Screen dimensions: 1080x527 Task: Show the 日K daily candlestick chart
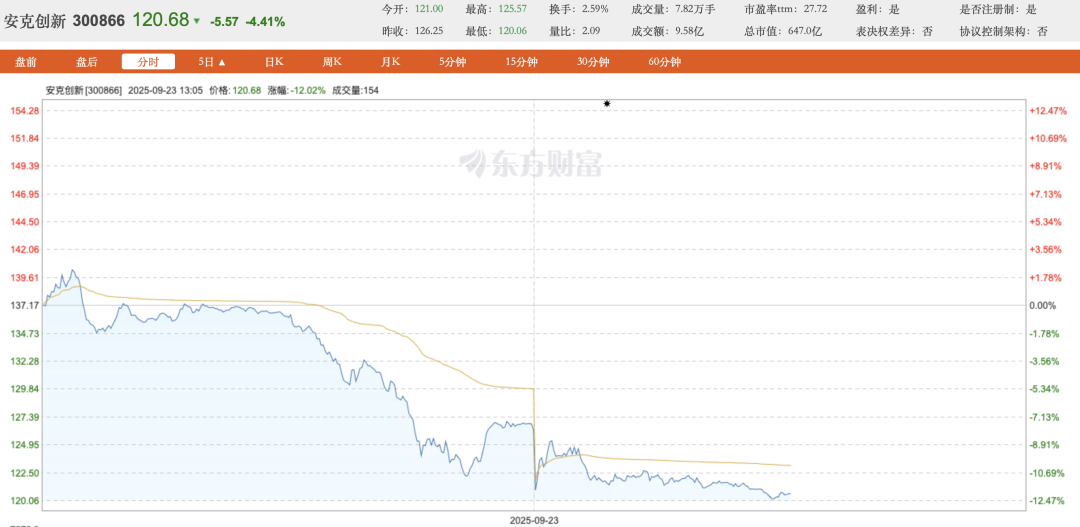pos(274,62)
